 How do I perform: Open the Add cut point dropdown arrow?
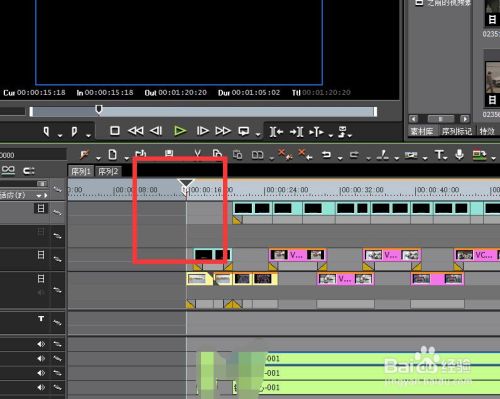(x=397, y=158)
